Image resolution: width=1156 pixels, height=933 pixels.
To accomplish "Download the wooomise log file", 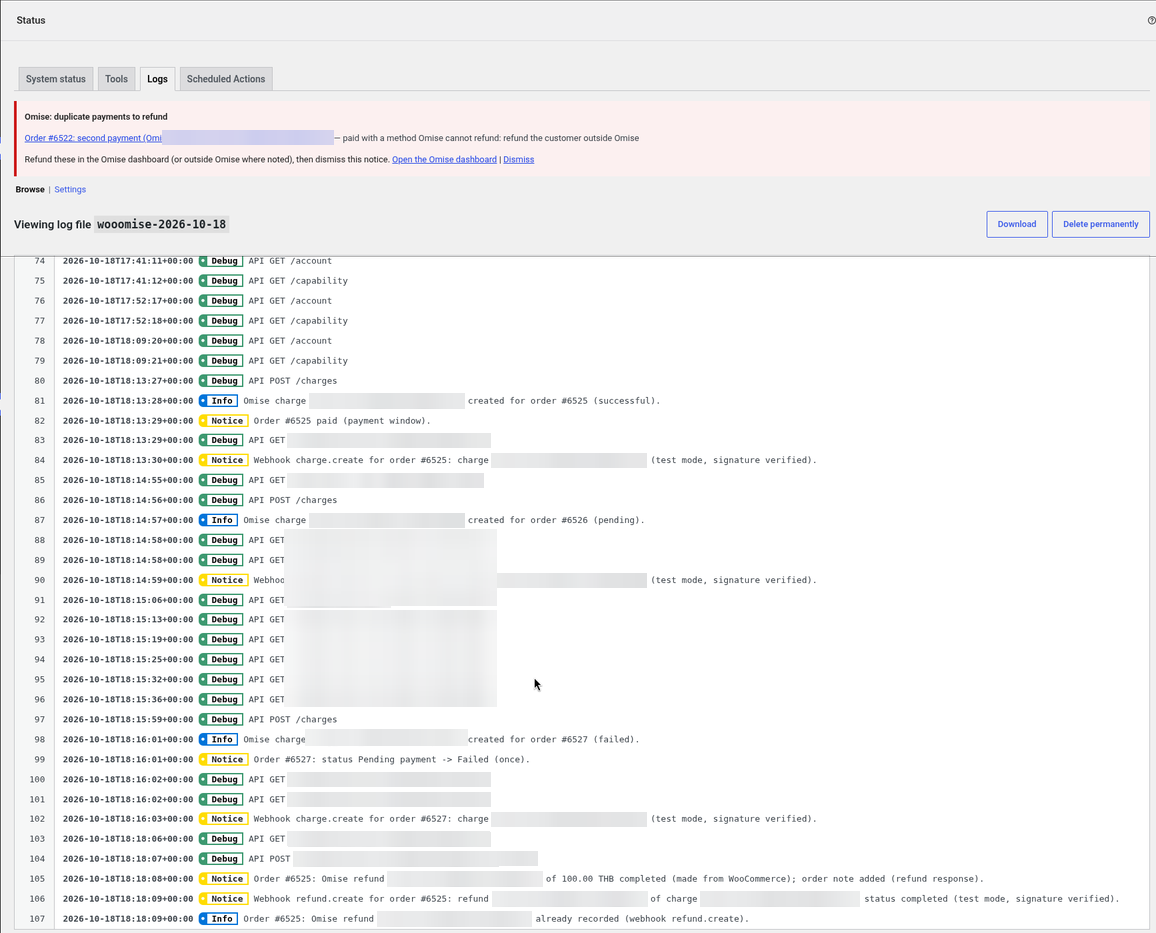I will coord(1017,224).
